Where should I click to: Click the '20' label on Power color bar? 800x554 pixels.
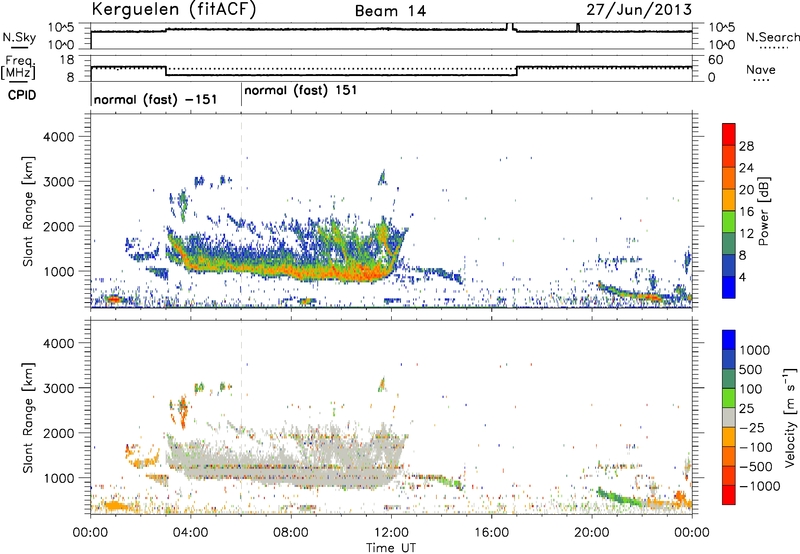click(746, 190)
